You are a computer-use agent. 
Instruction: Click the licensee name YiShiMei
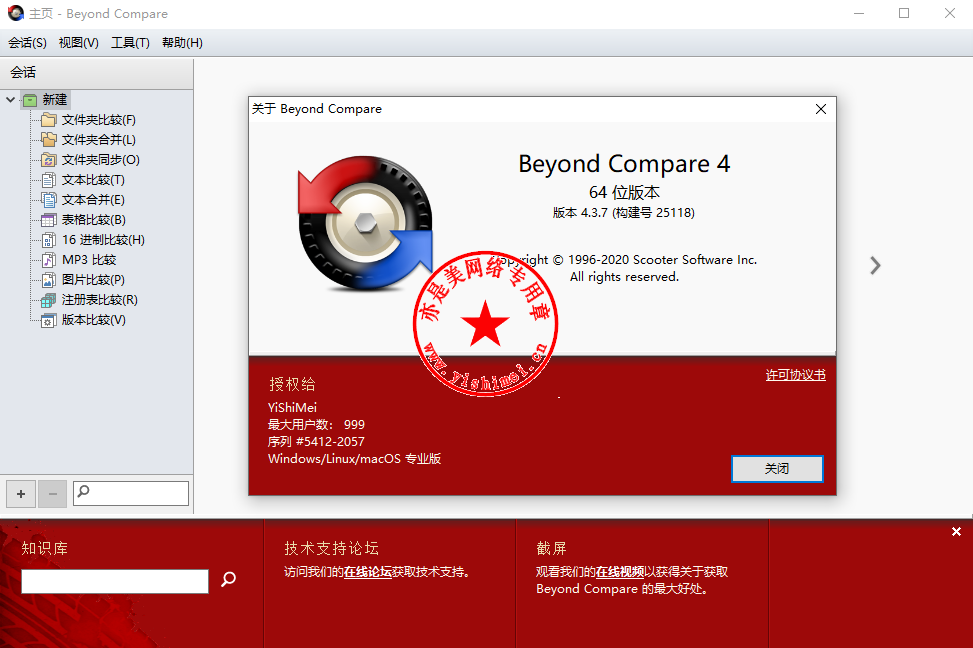(292, 408)
